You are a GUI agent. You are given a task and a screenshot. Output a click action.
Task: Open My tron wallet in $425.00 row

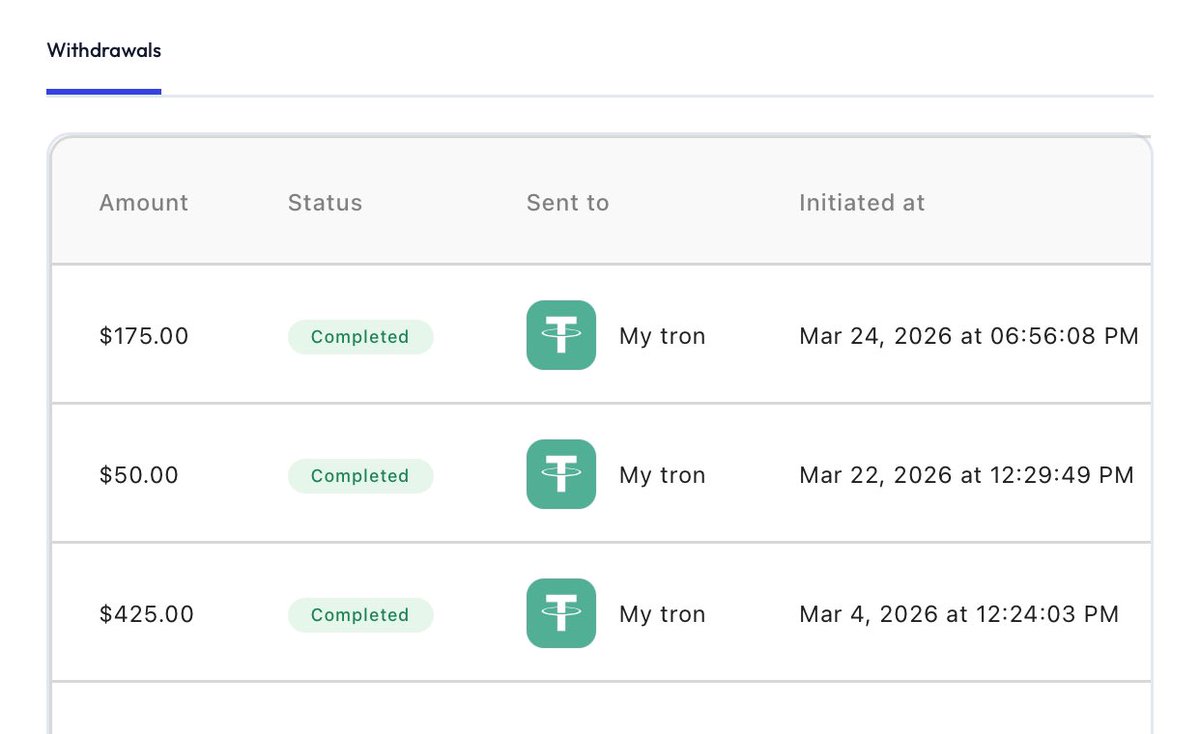click(x=663, y=615)
